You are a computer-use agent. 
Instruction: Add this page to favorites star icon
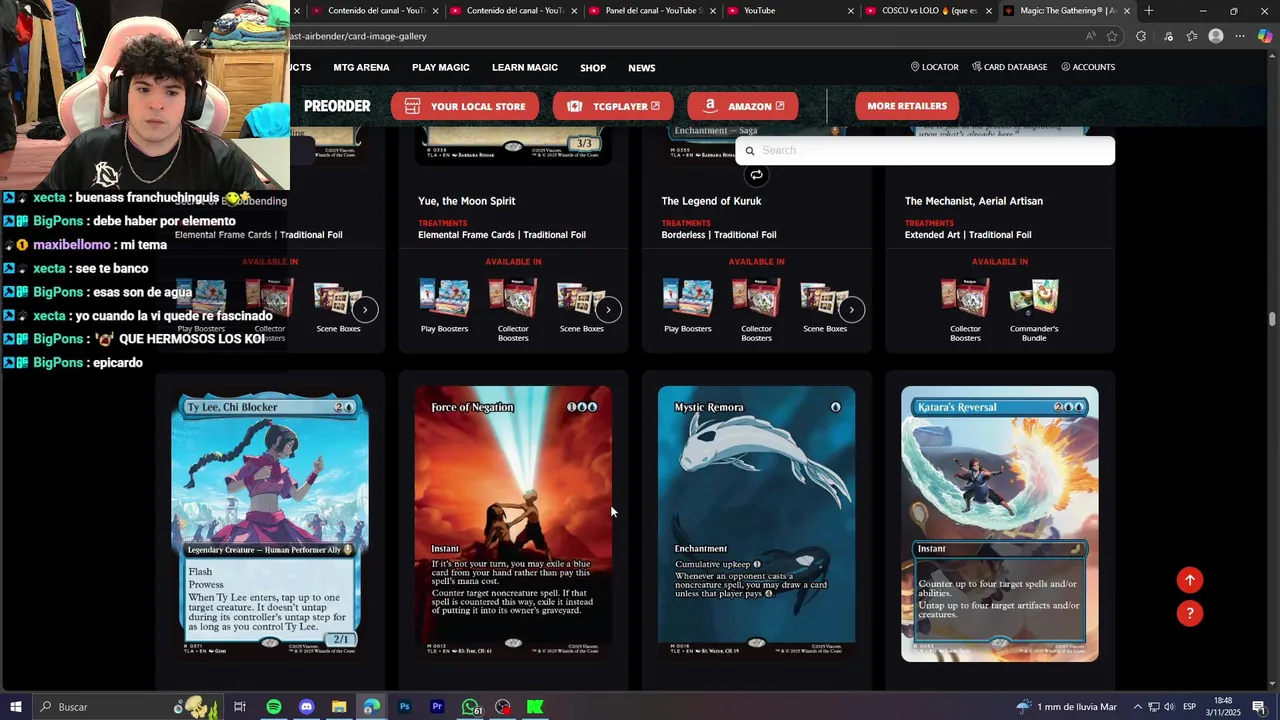tap(1112, 36)
